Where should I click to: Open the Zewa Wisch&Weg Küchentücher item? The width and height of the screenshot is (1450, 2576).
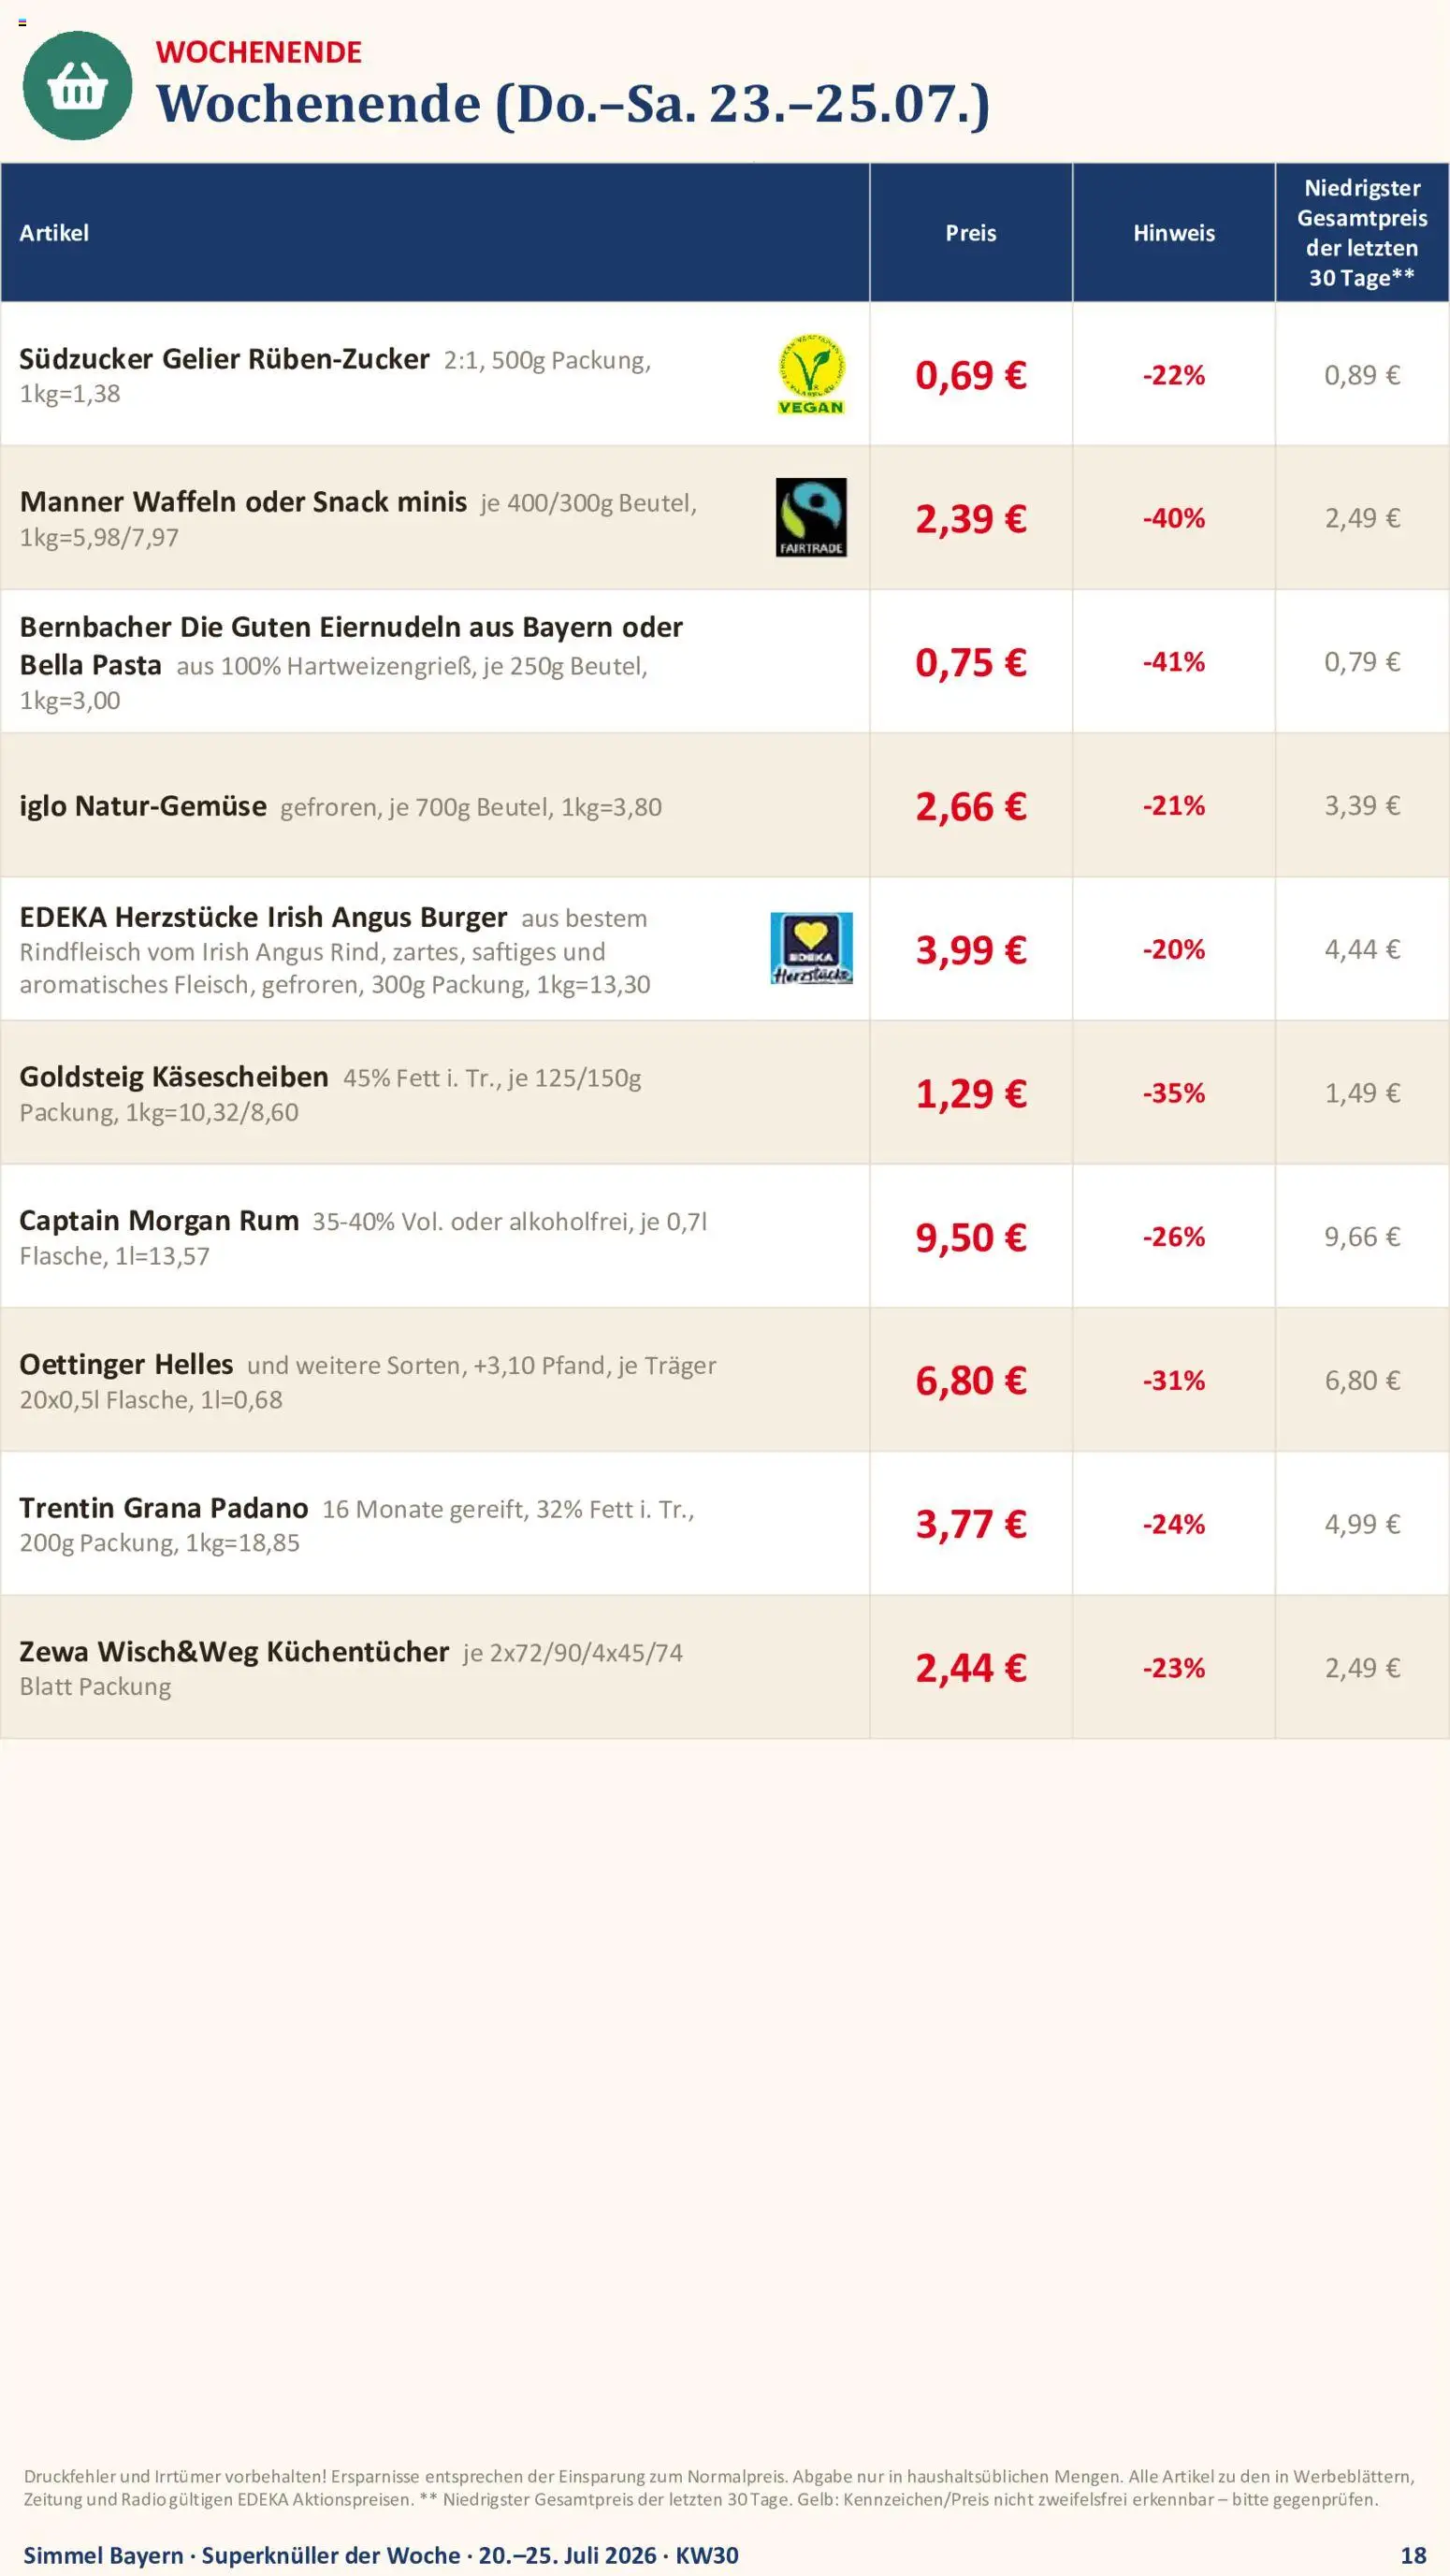234,1652
